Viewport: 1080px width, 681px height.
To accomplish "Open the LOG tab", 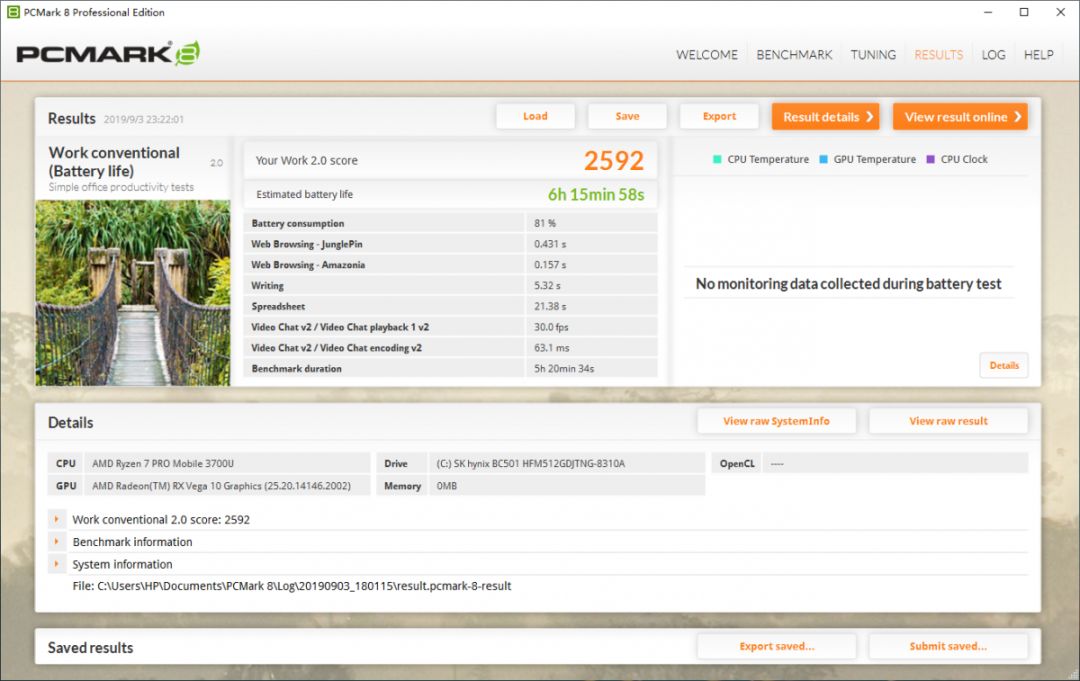I will [993, 55].
